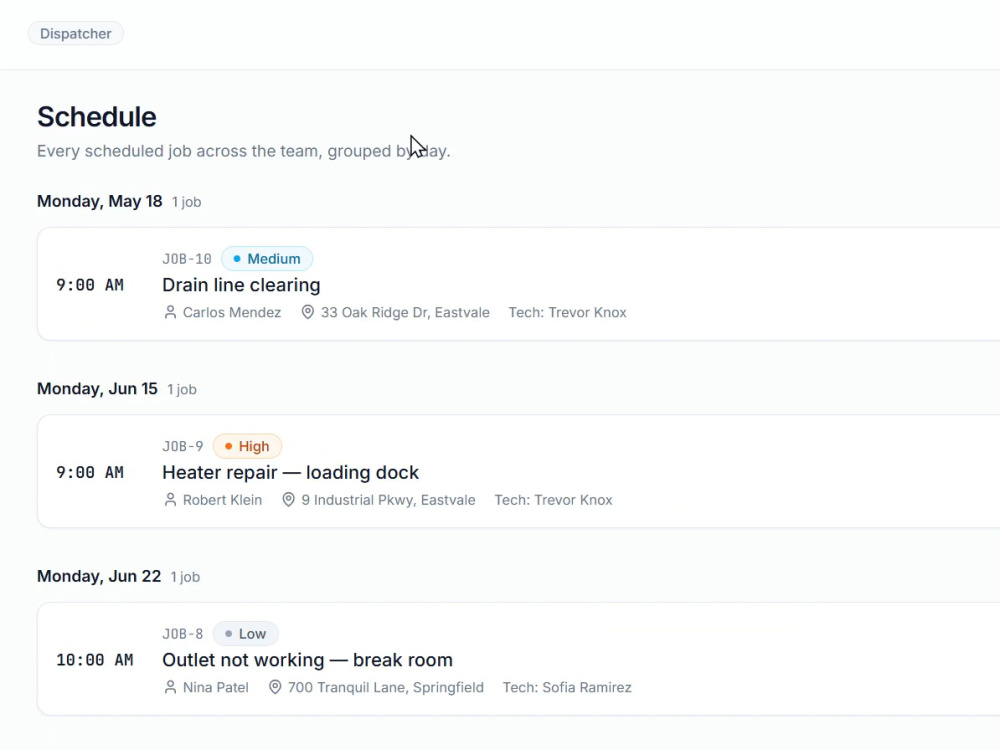Click the location pin before 9 Industrial Pkwy

(x=288, y=500)
